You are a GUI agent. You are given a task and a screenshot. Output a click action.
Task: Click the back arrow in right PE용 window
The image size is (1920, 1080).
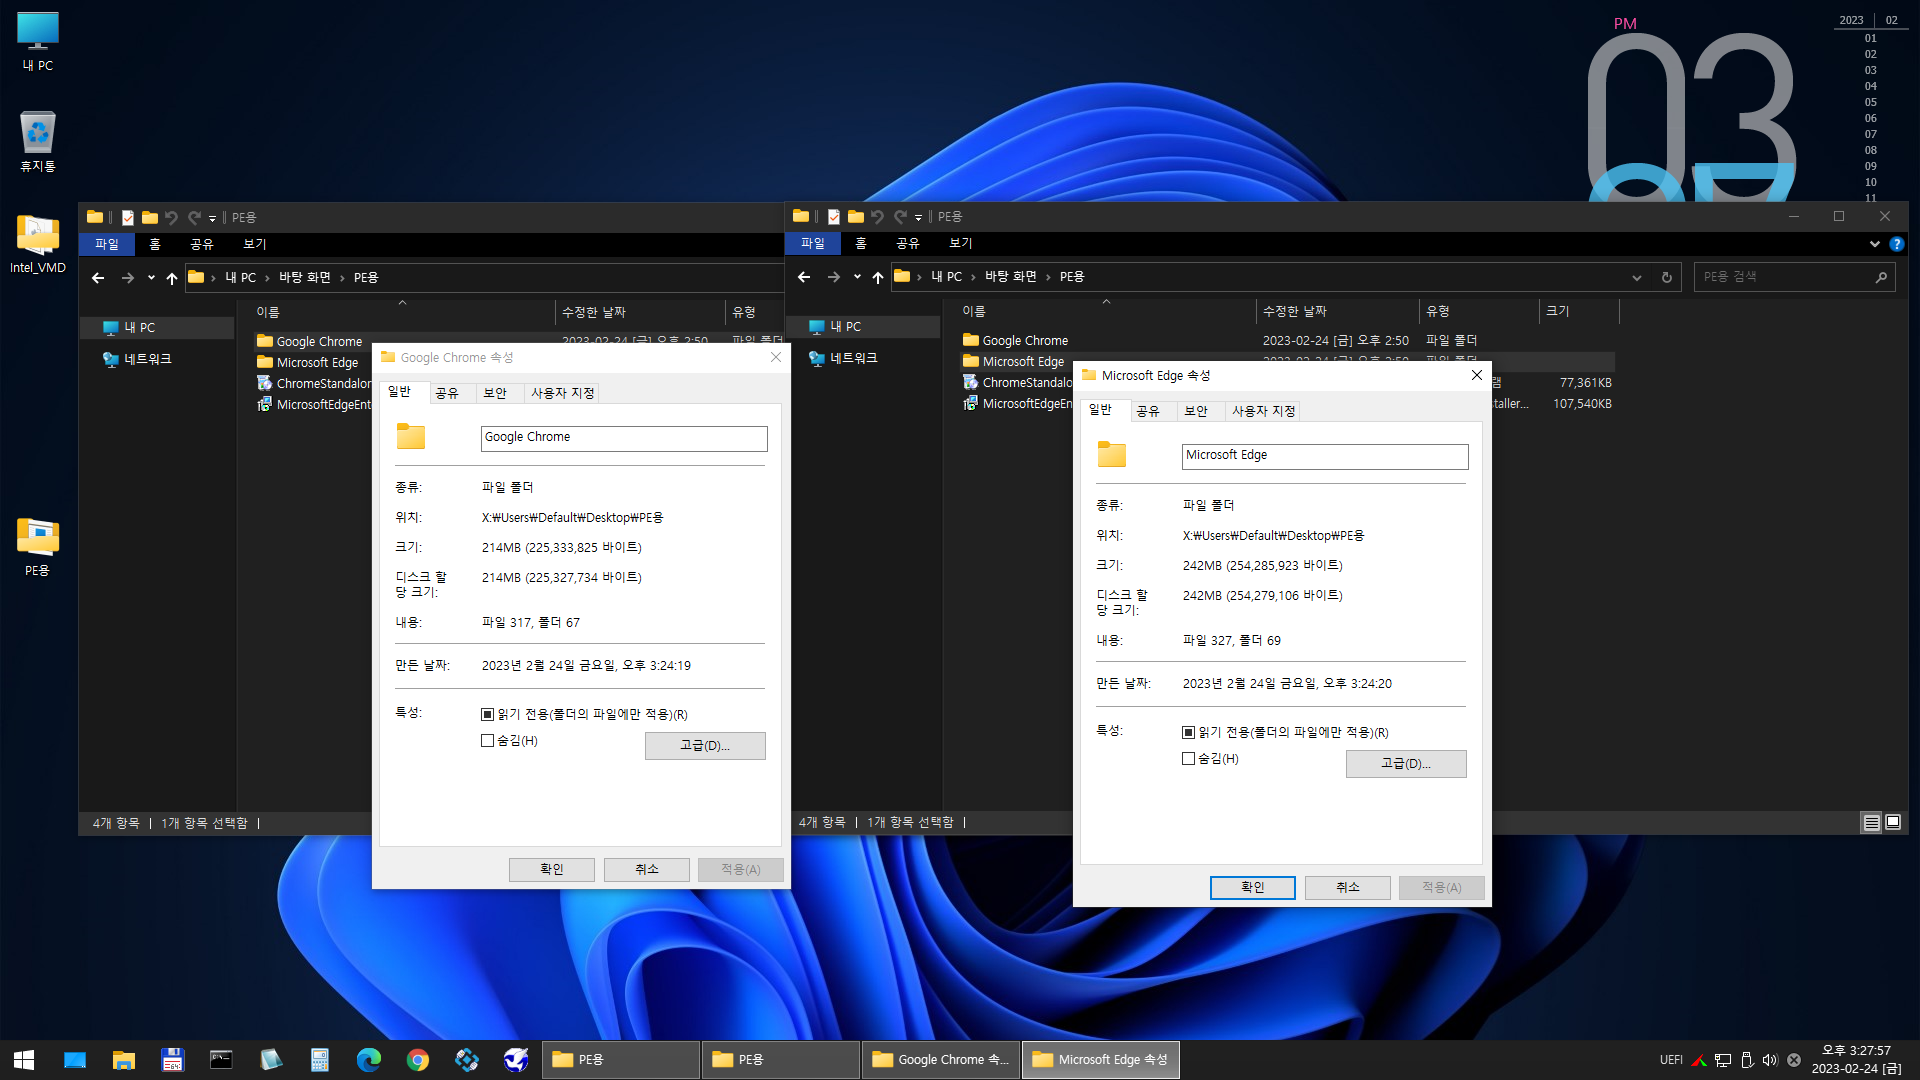pos(804,277)
